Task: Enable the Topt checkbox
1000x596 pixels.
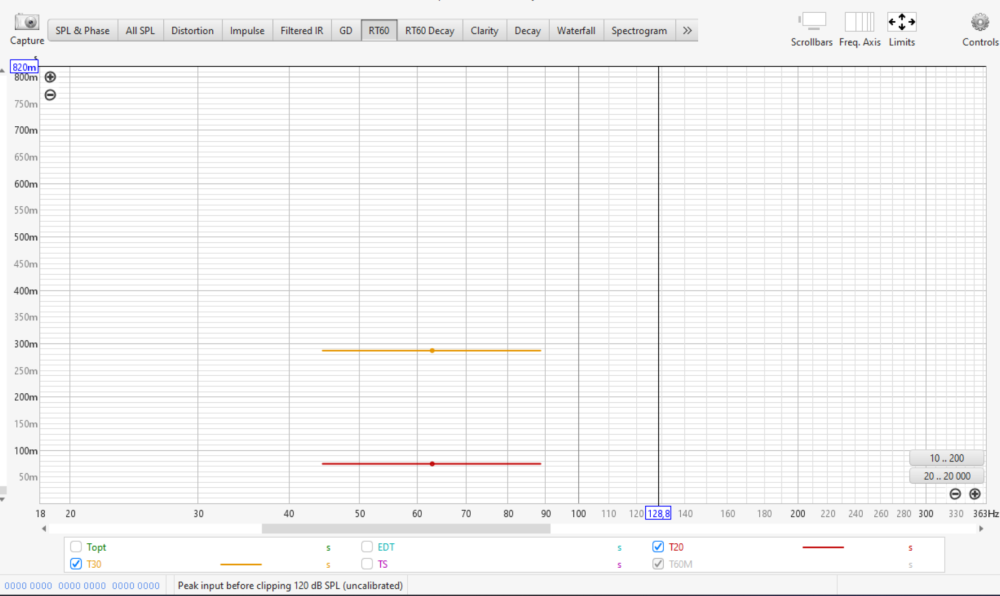Action: click(76, 547)
